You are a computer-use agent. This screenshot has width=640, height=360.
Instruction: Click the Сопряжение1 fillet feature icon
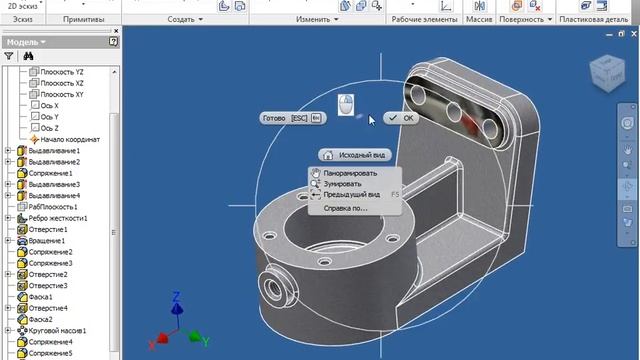click(22, 173)
